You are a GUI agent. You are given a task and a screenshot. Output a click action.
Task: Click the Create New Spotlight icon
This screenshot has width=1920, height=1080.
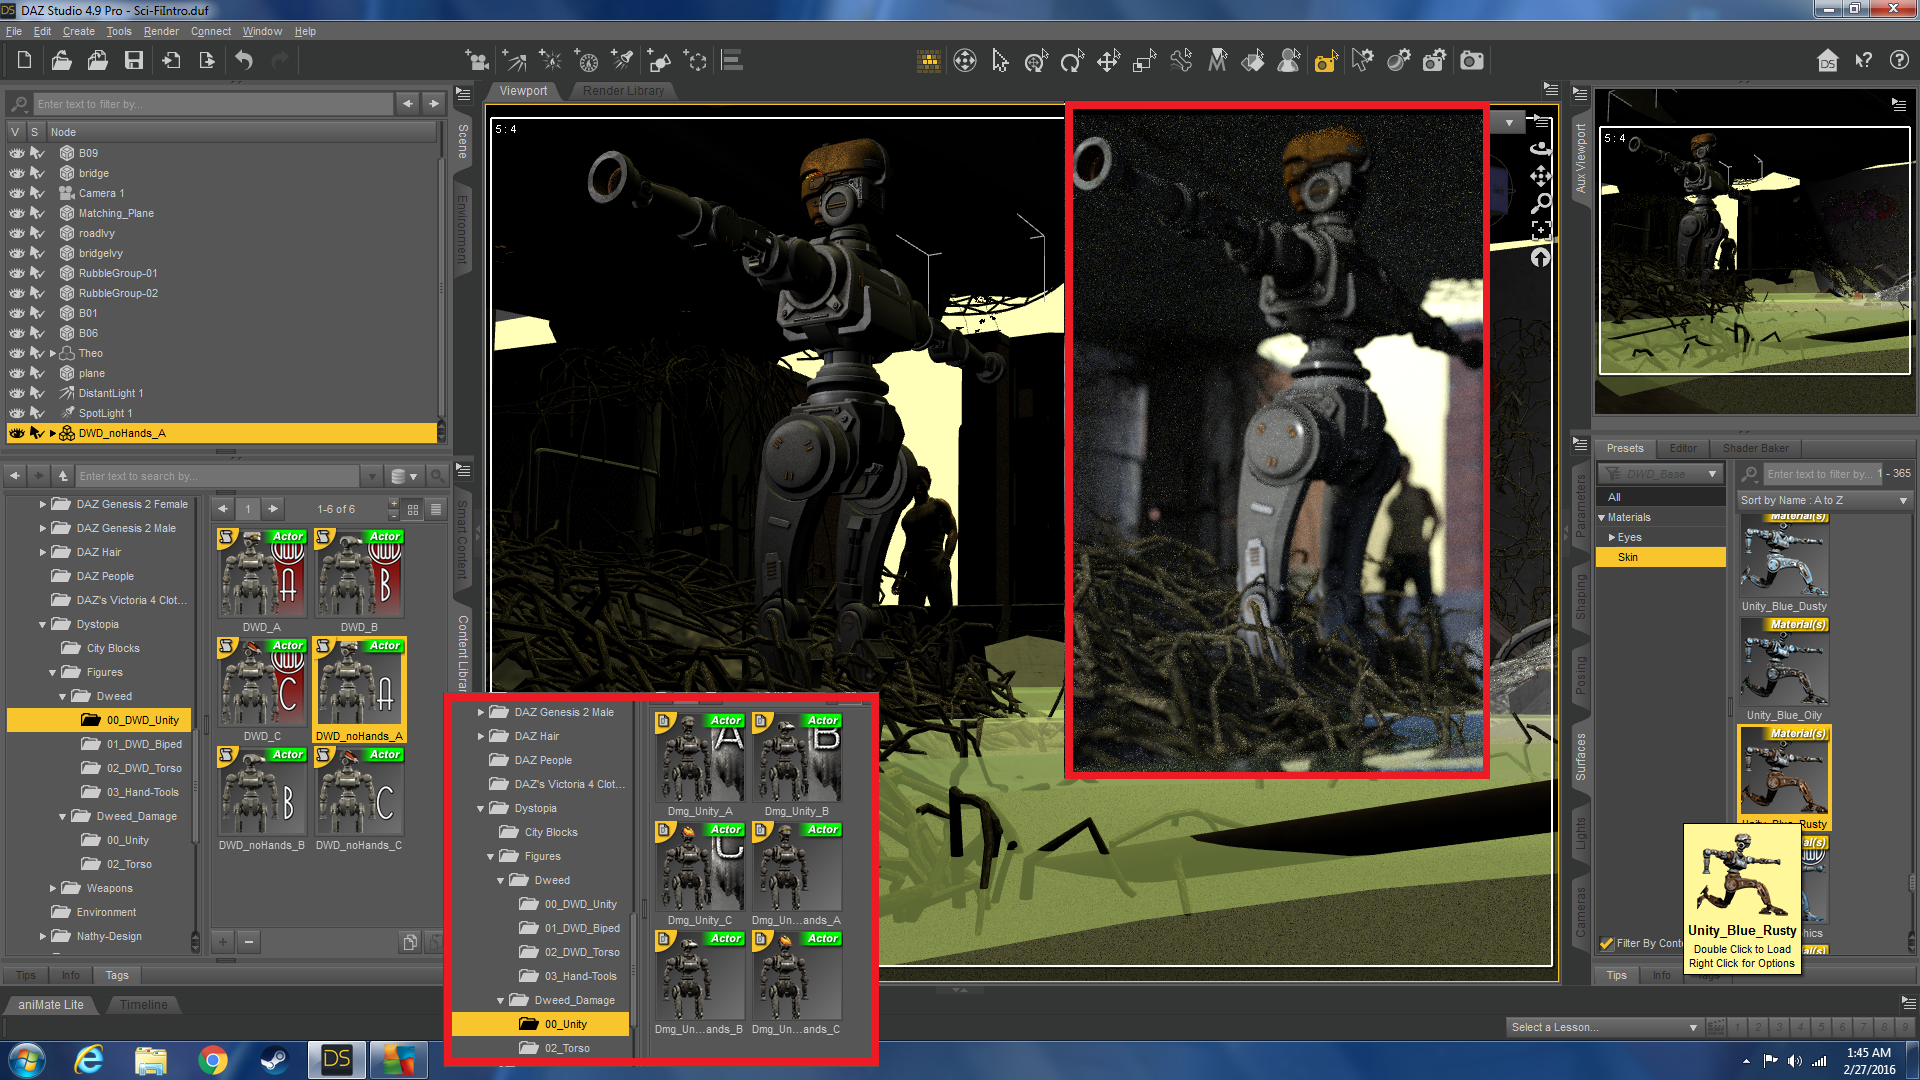pos(623,61)
